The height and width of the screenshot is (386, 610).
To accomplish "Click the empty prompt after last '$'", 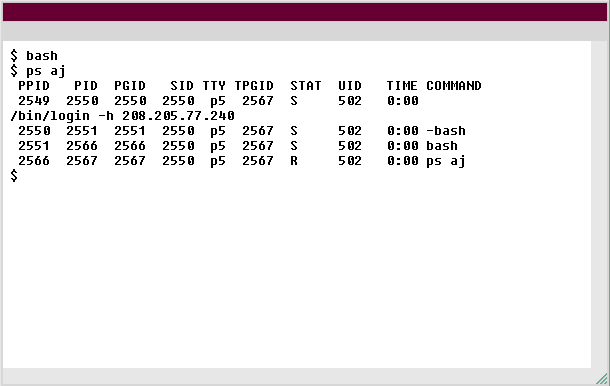I will (x=14, y=176).
